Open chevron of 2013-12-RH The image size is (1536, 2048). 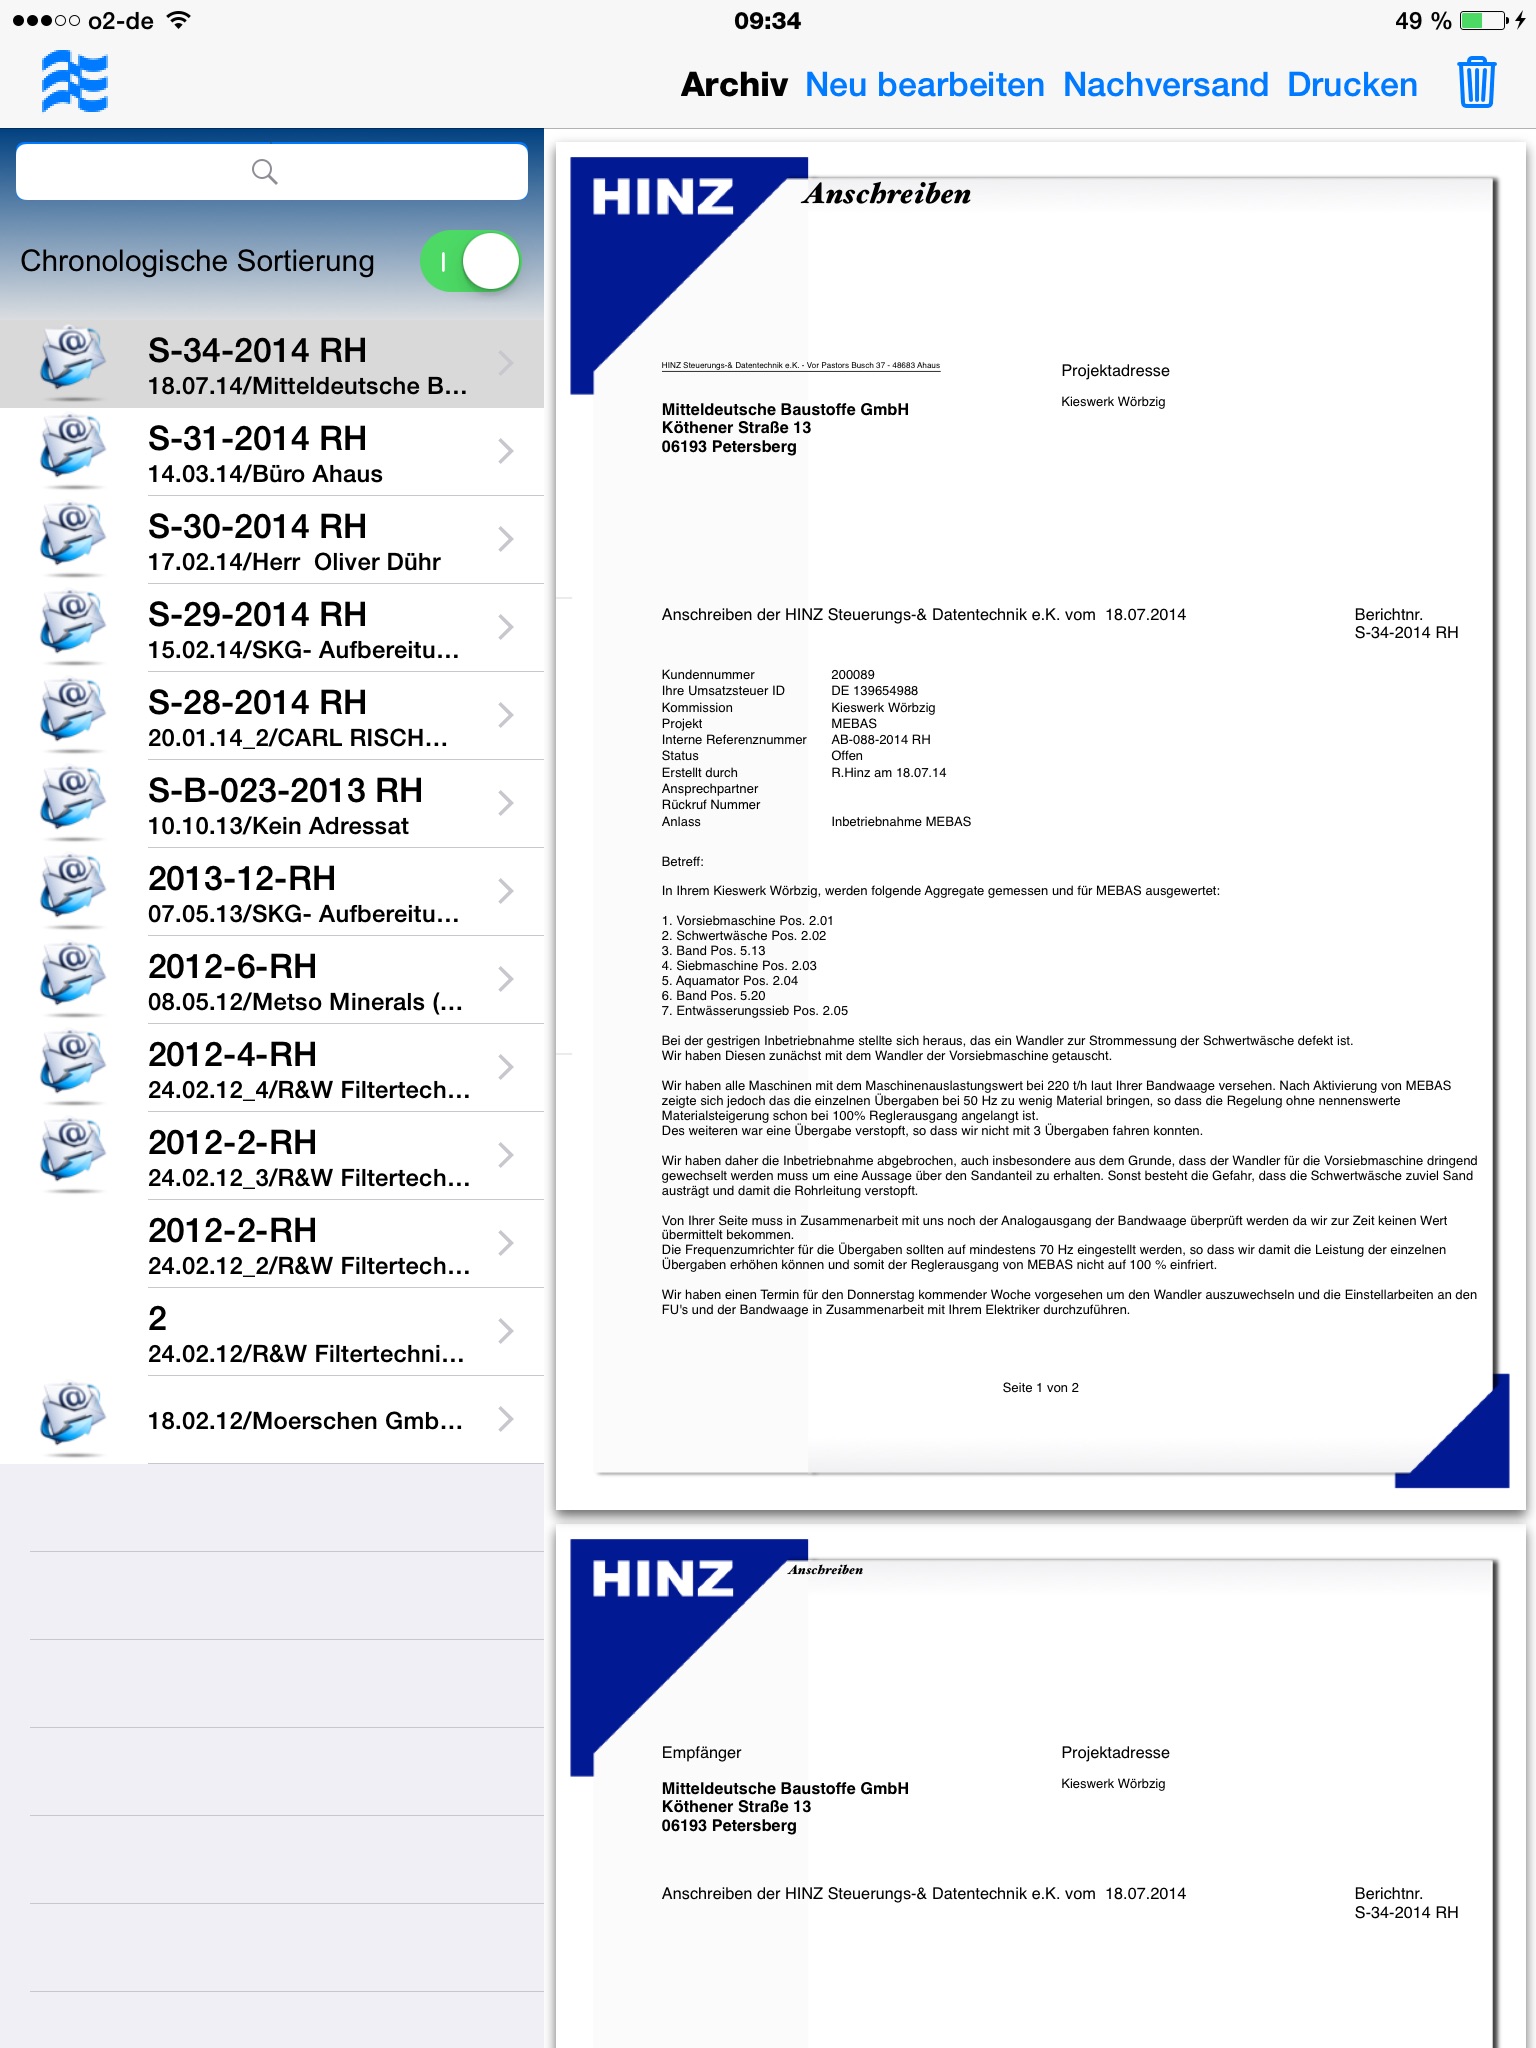point(506,891)
